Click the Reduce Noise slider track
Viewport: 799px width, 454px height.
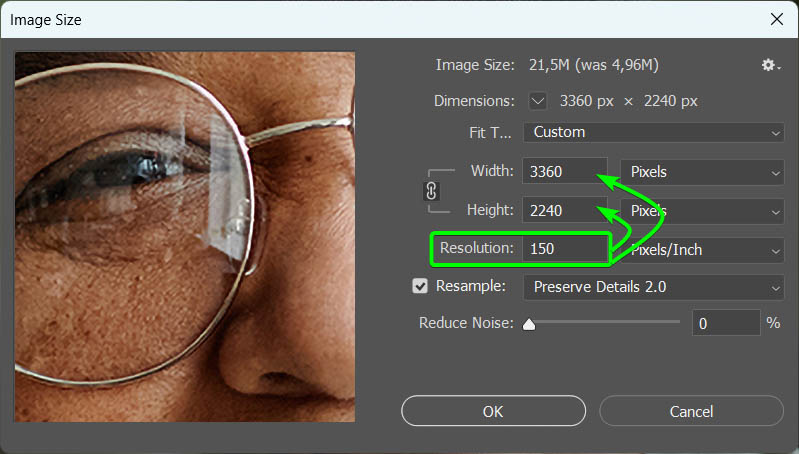click(604, 322)
